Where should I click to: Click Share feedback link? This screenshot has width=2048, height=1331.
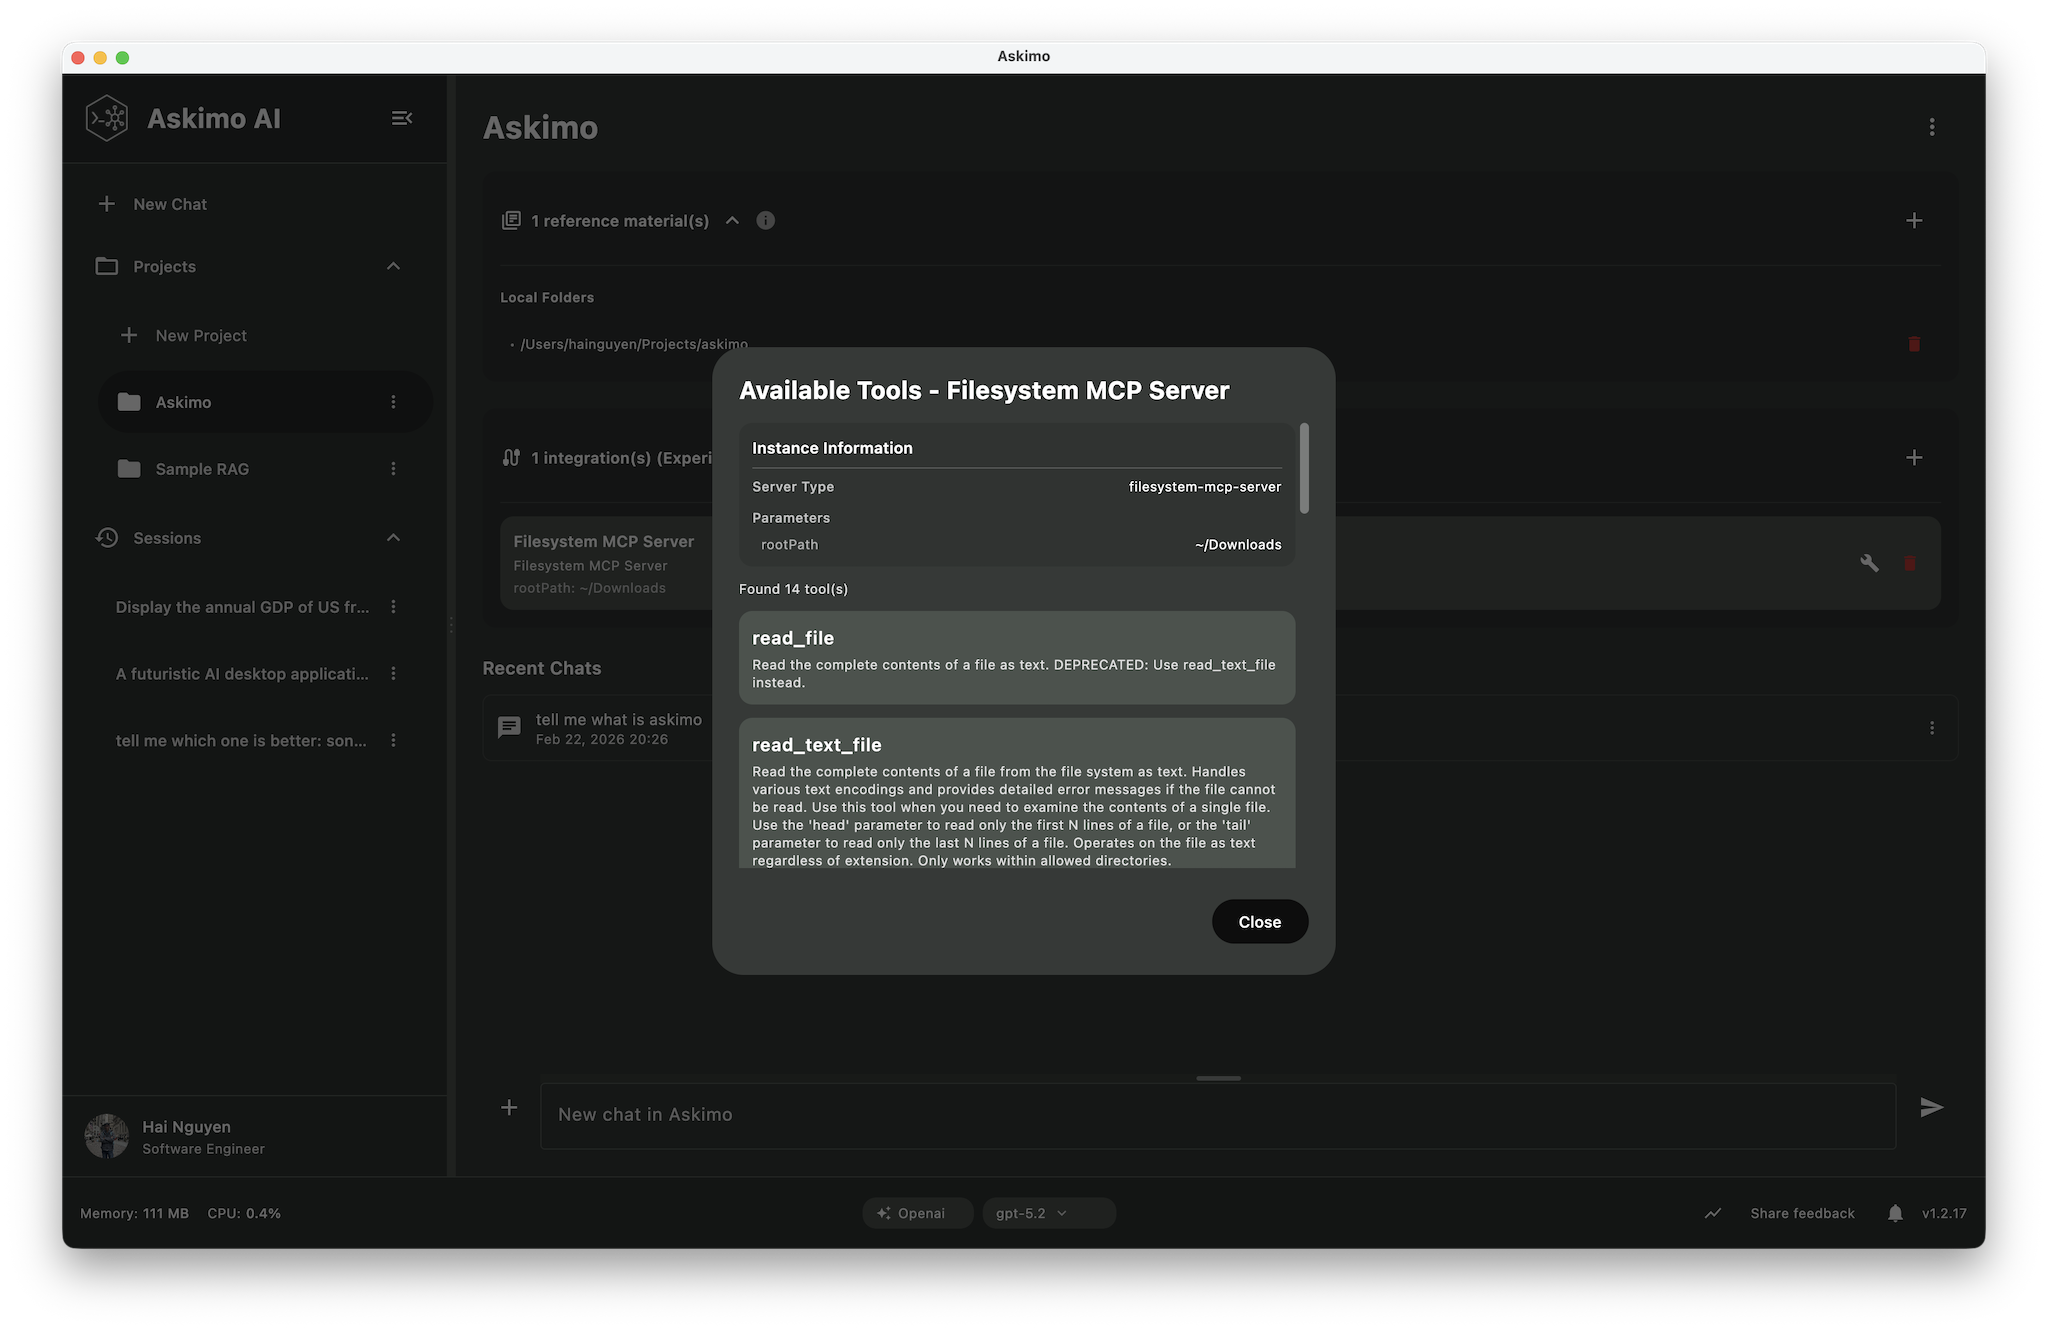[x=1802, y=1213]
